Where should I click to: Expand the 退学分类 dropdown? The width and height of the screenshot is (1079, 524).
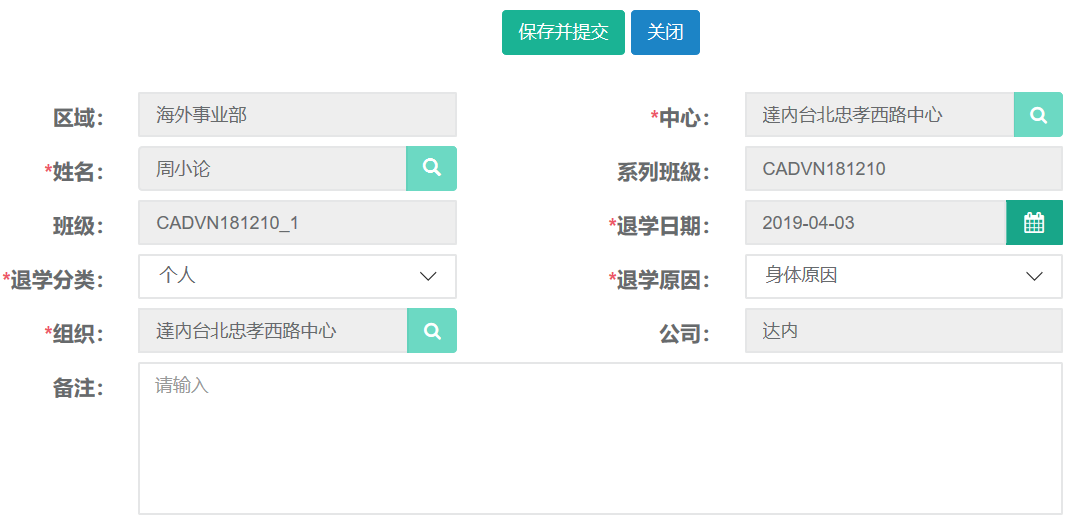point(297,277)
